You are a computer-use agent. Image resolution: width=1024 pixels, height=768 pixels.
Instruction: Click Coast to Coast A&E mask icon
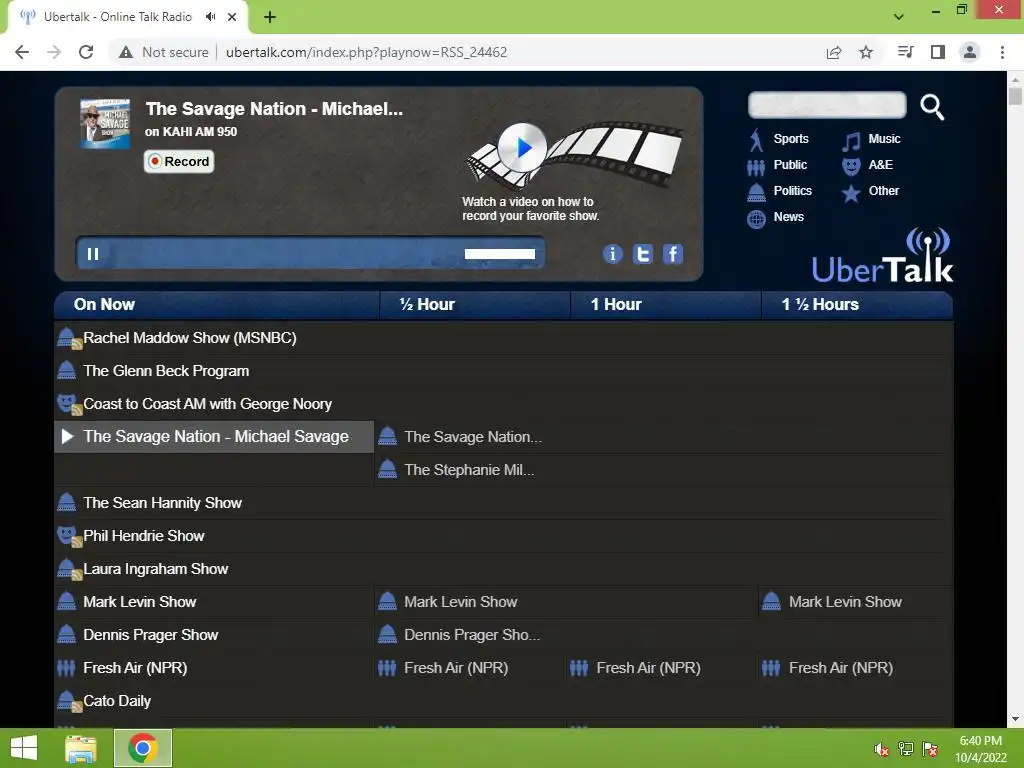click(x=69, y=404)
